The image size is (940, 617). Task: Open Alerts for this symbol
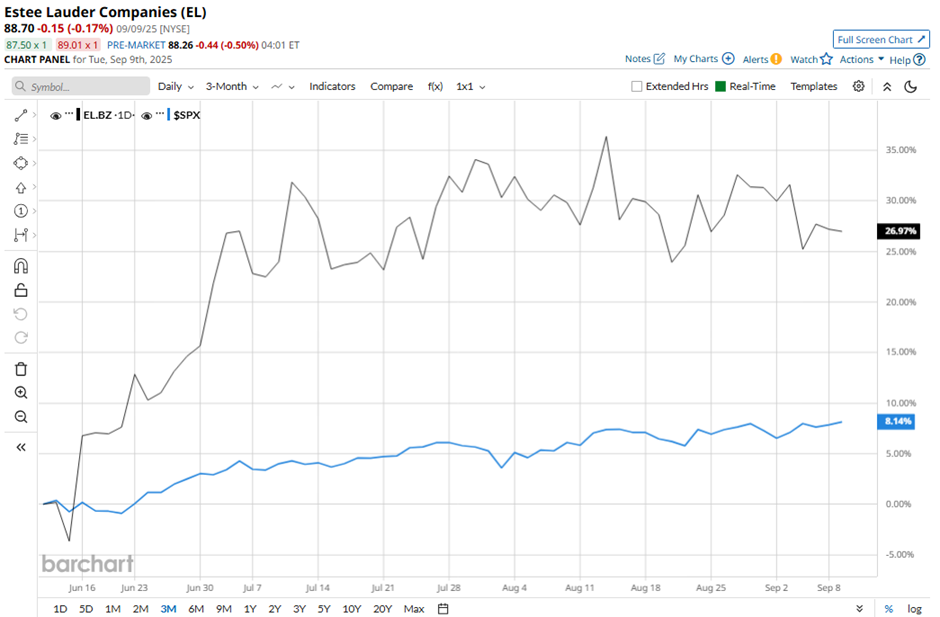click(762, 59)
